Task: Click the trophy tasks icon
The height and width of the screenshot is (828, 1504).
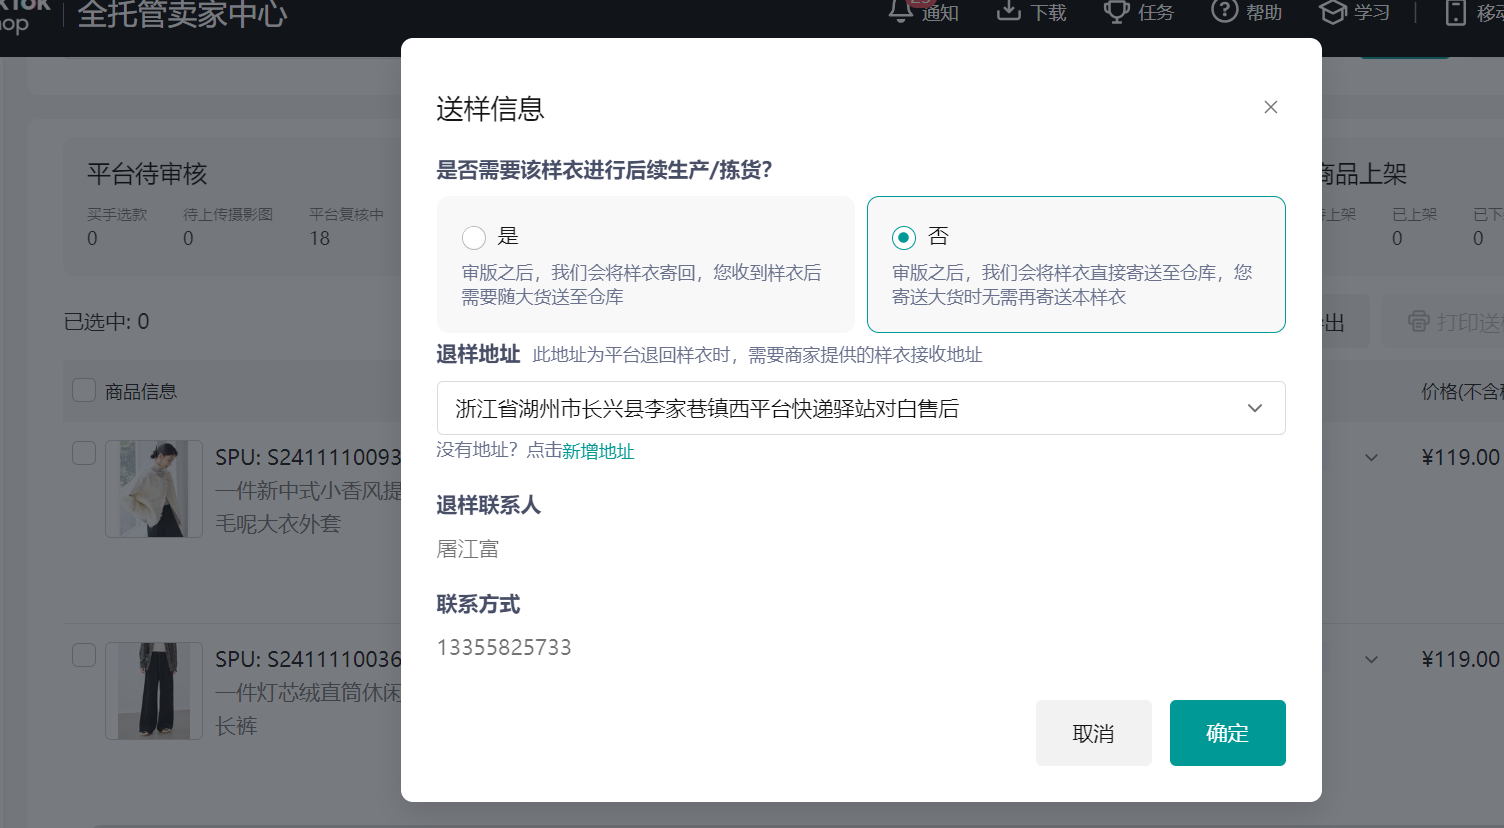Action: (x=1115, y=11)
